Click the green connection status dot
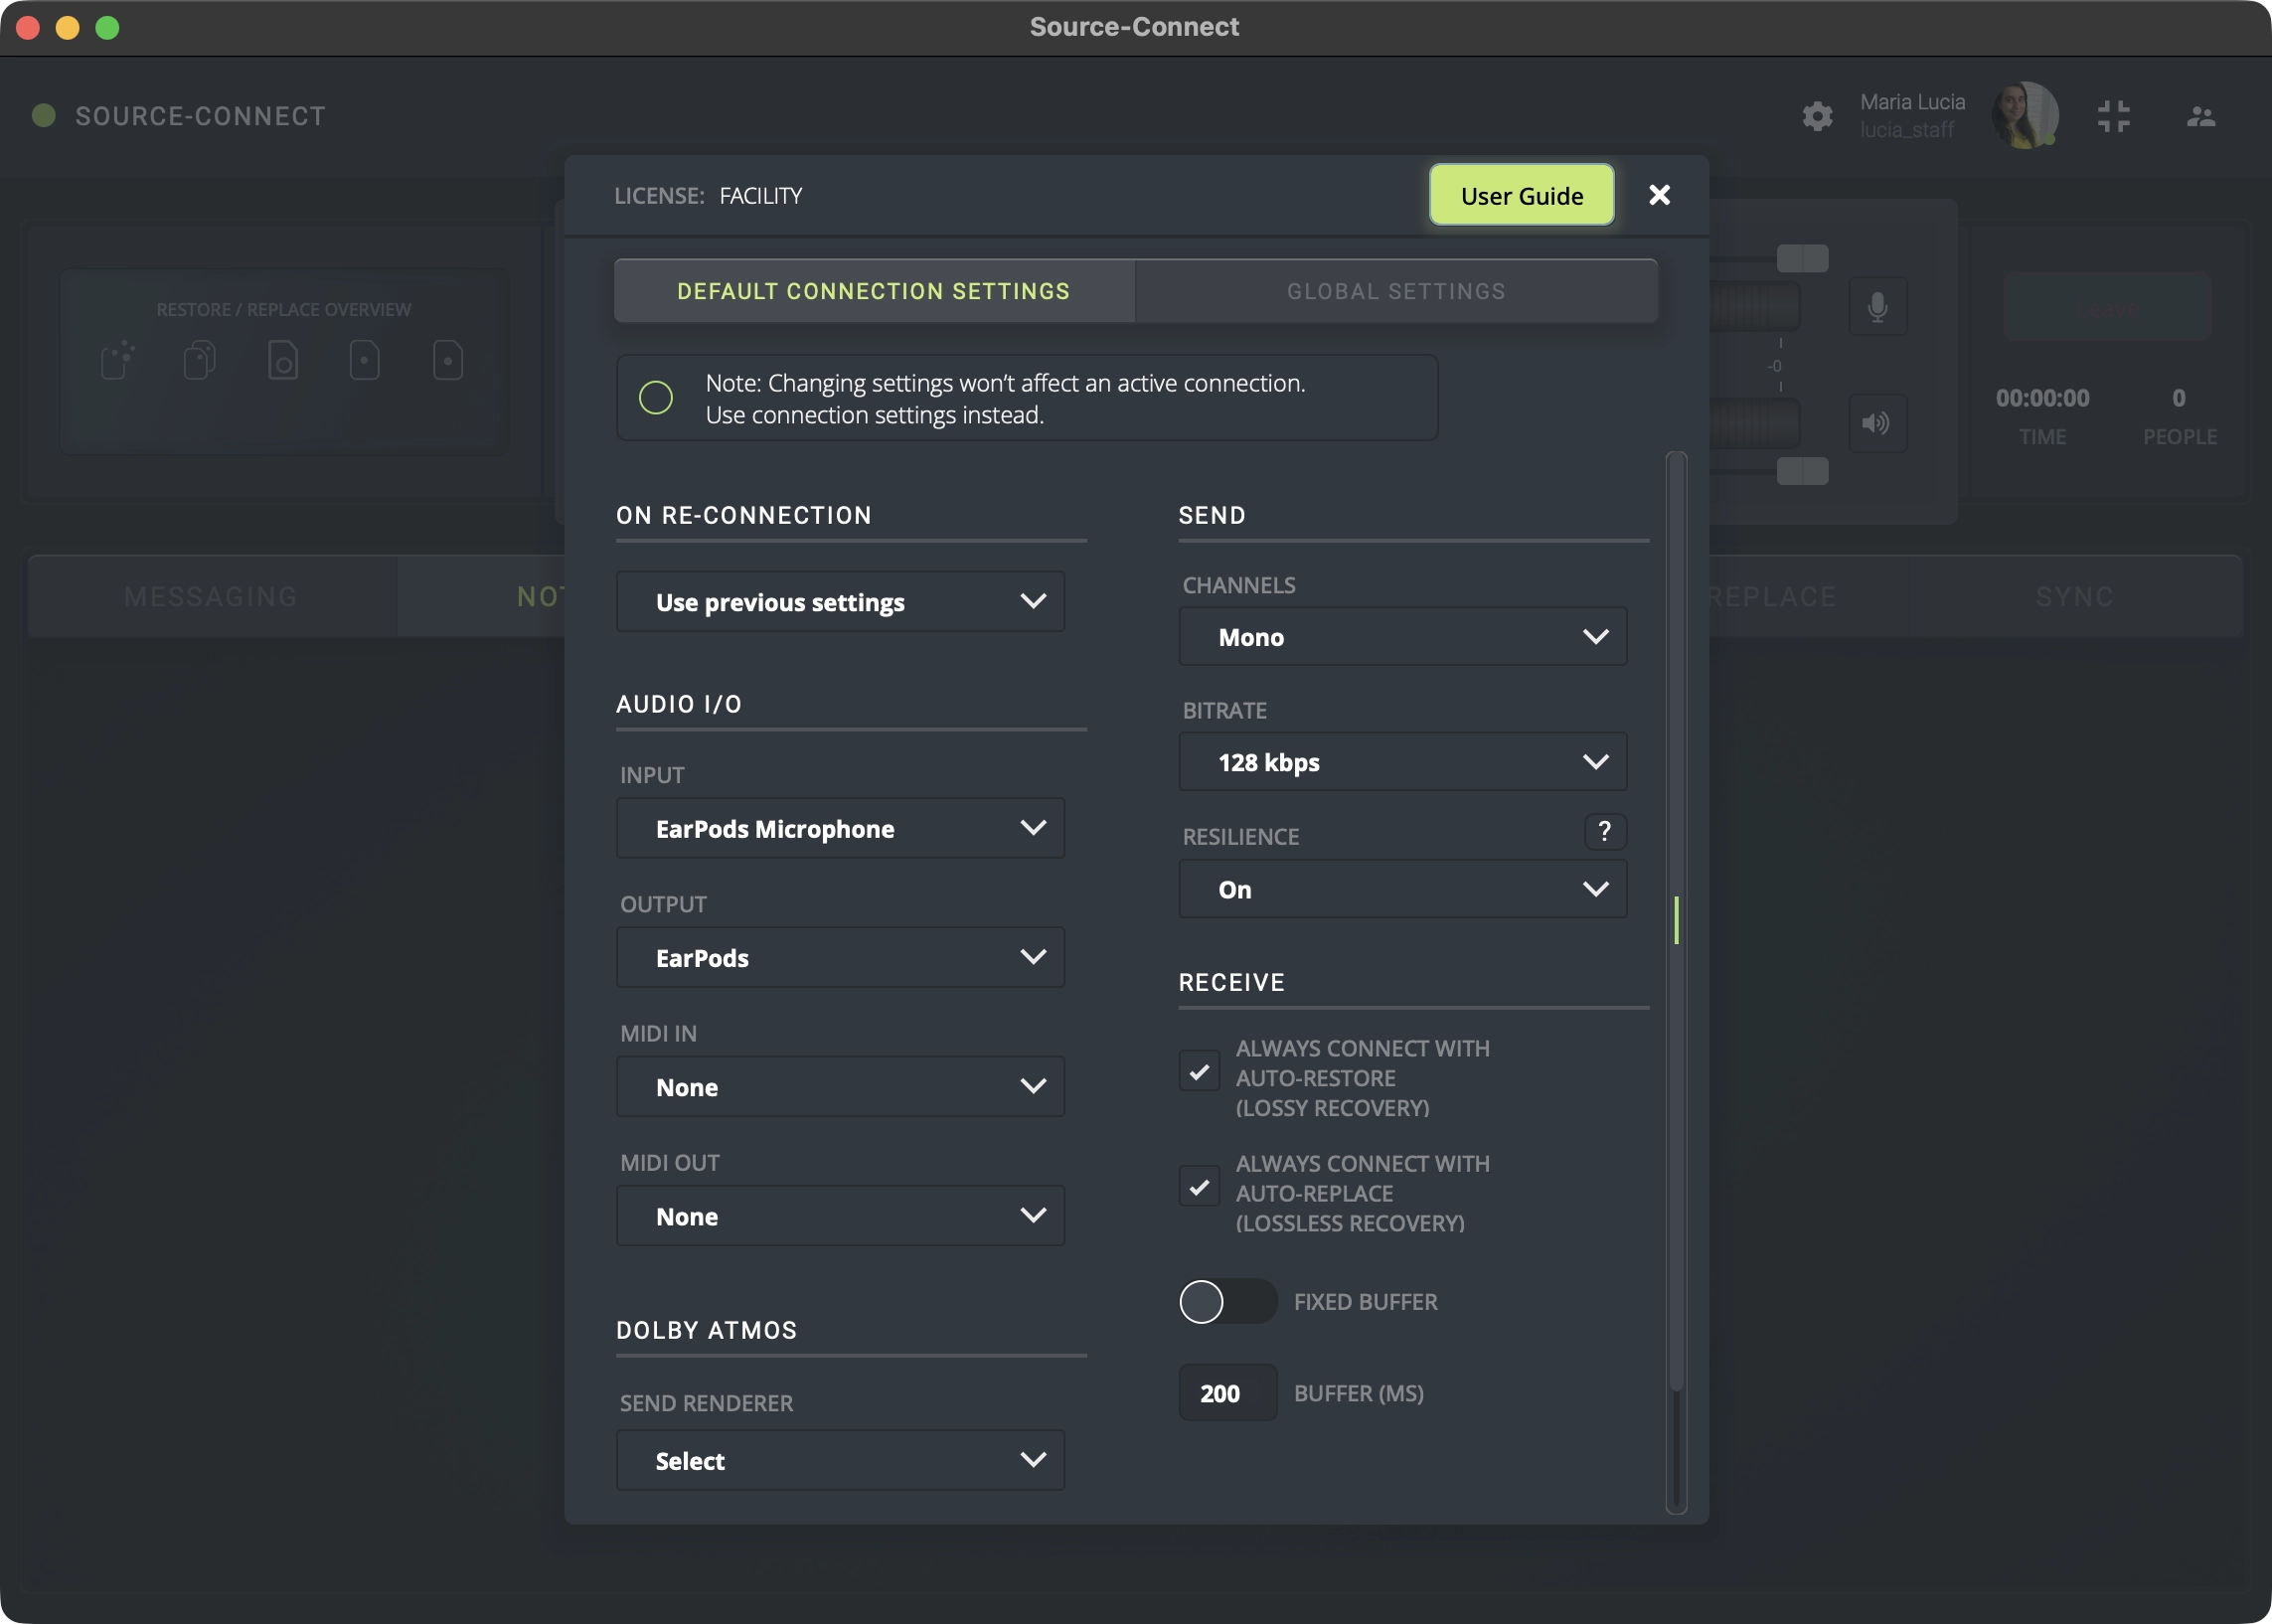Image resolution: width=2272 pixels, height=1624 pixels. click(x=43, y=116)
